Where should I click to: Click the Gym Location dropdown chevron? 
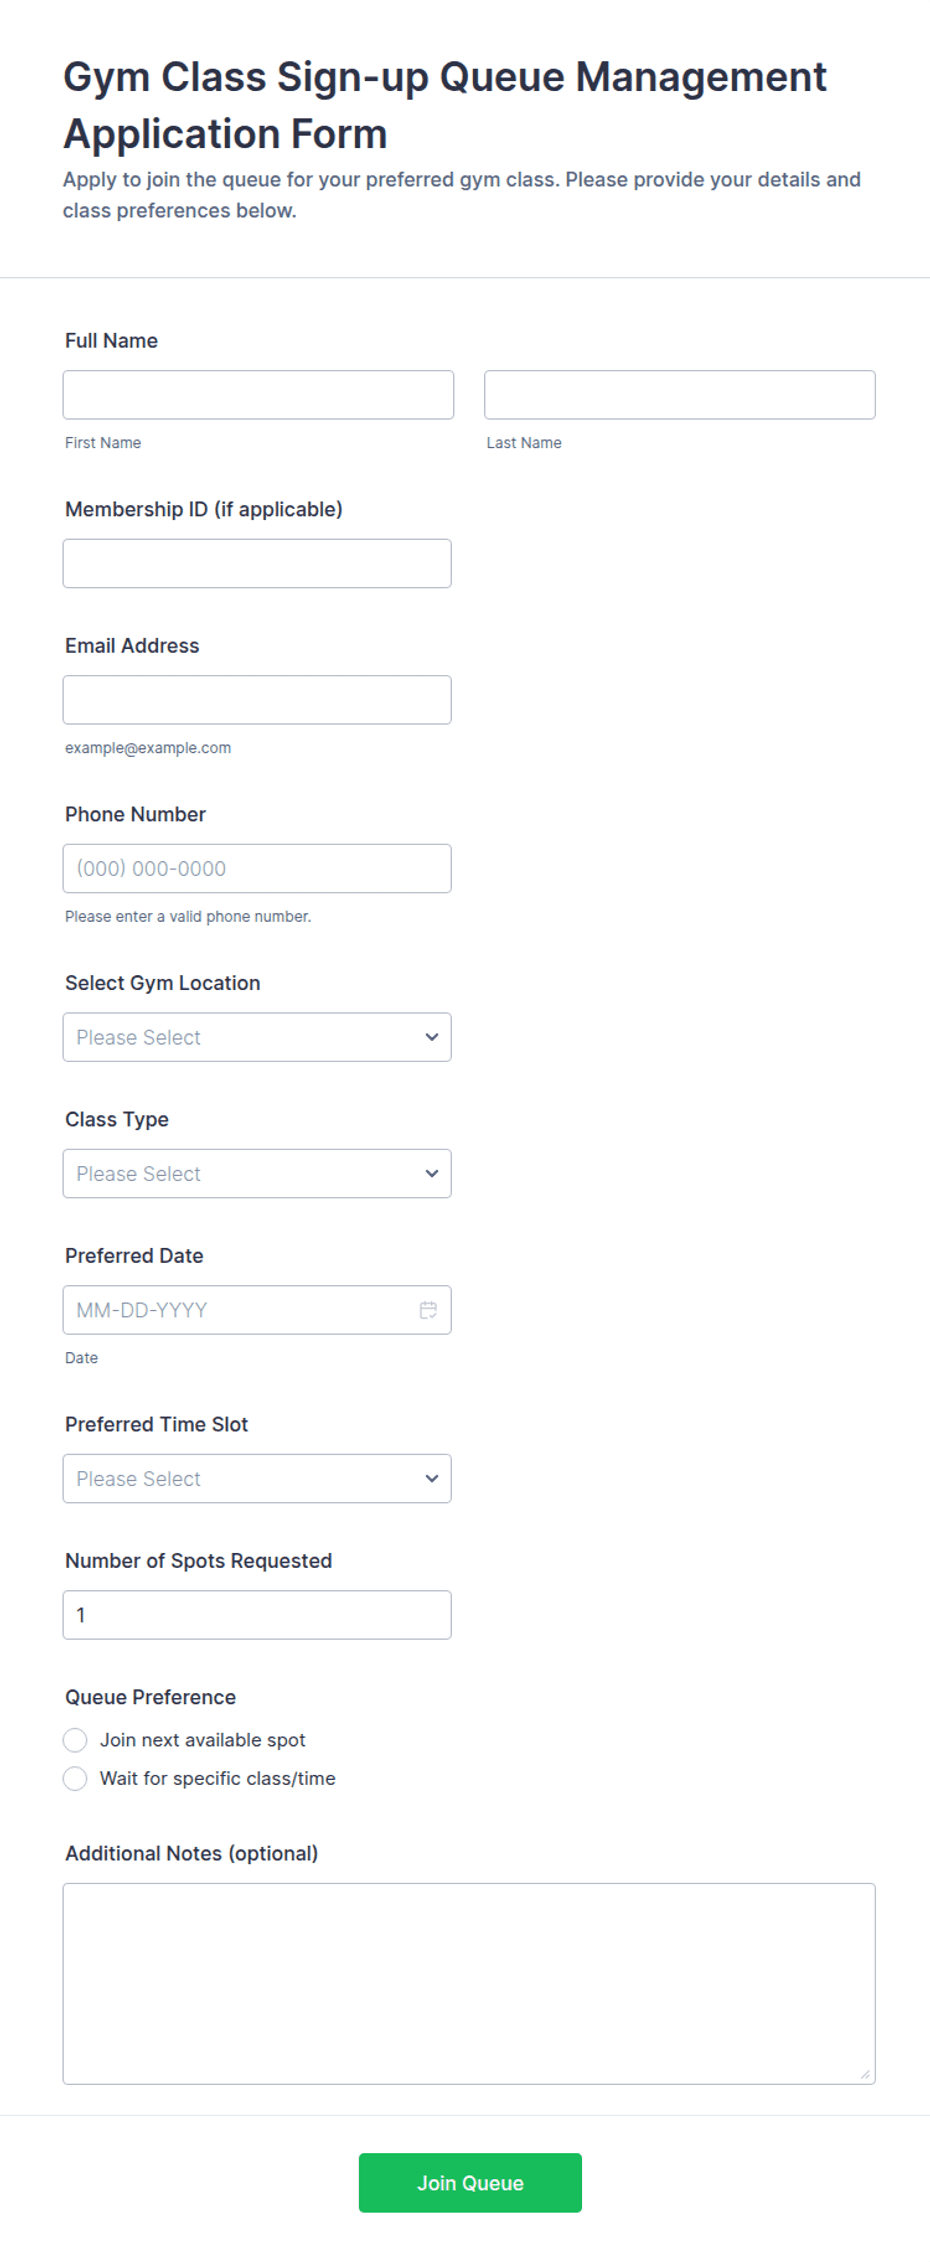coord(432,1037)
